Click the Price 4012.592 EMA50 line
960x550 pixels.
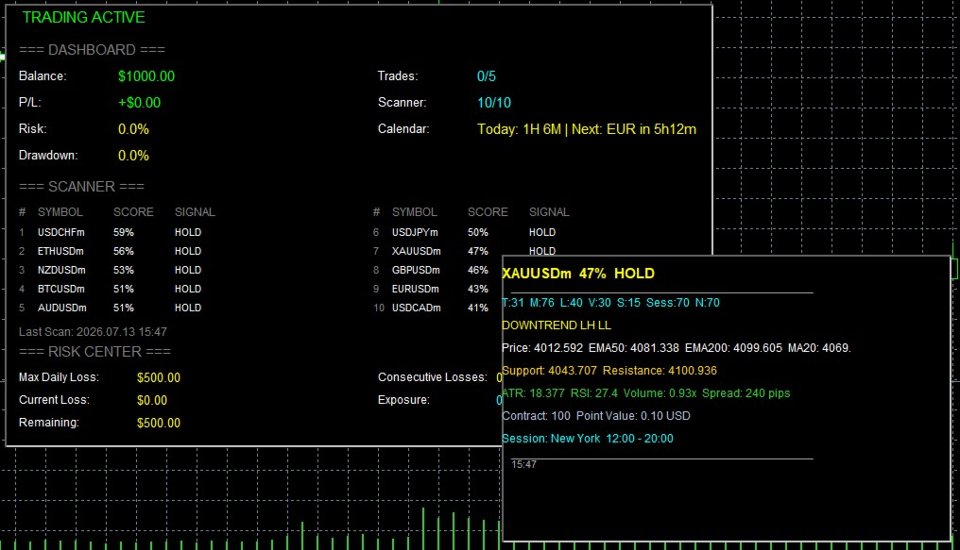pos(676,348)
